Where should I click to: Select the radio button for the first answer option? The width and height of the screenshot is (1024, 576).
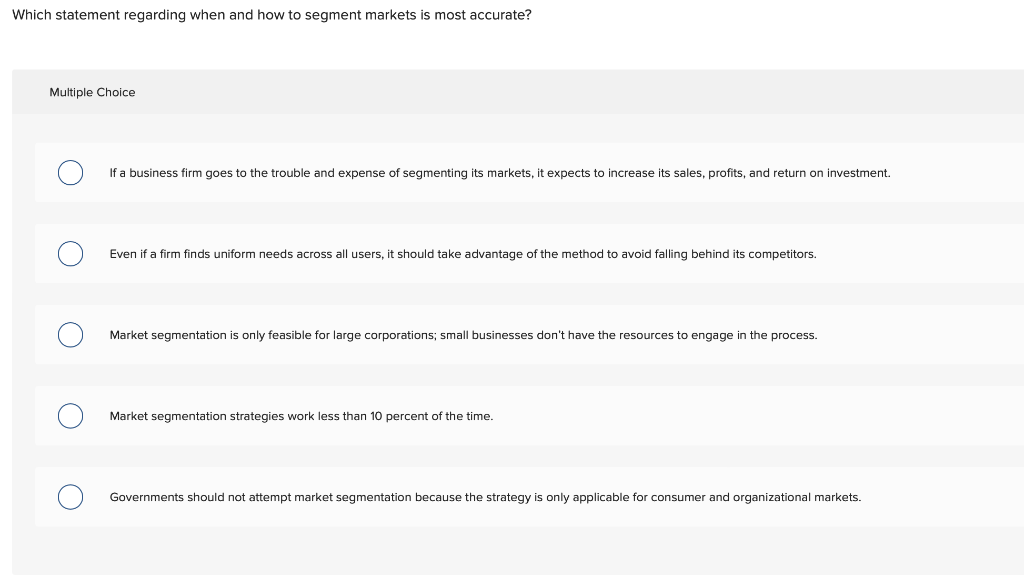70,172
